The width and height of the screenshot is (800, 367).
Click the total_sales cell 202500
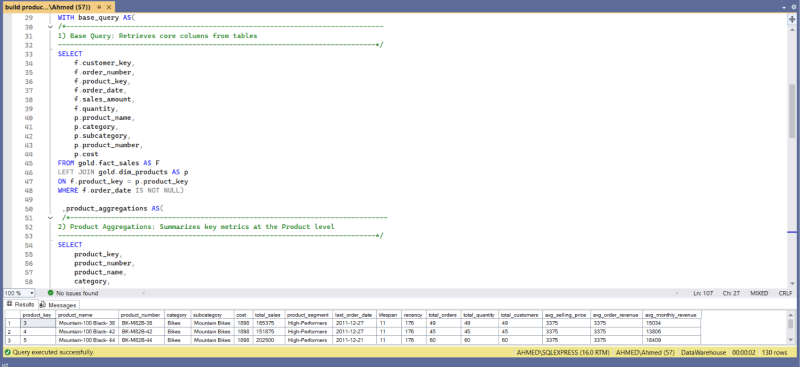pyautogui.click(x=268, y=340)
